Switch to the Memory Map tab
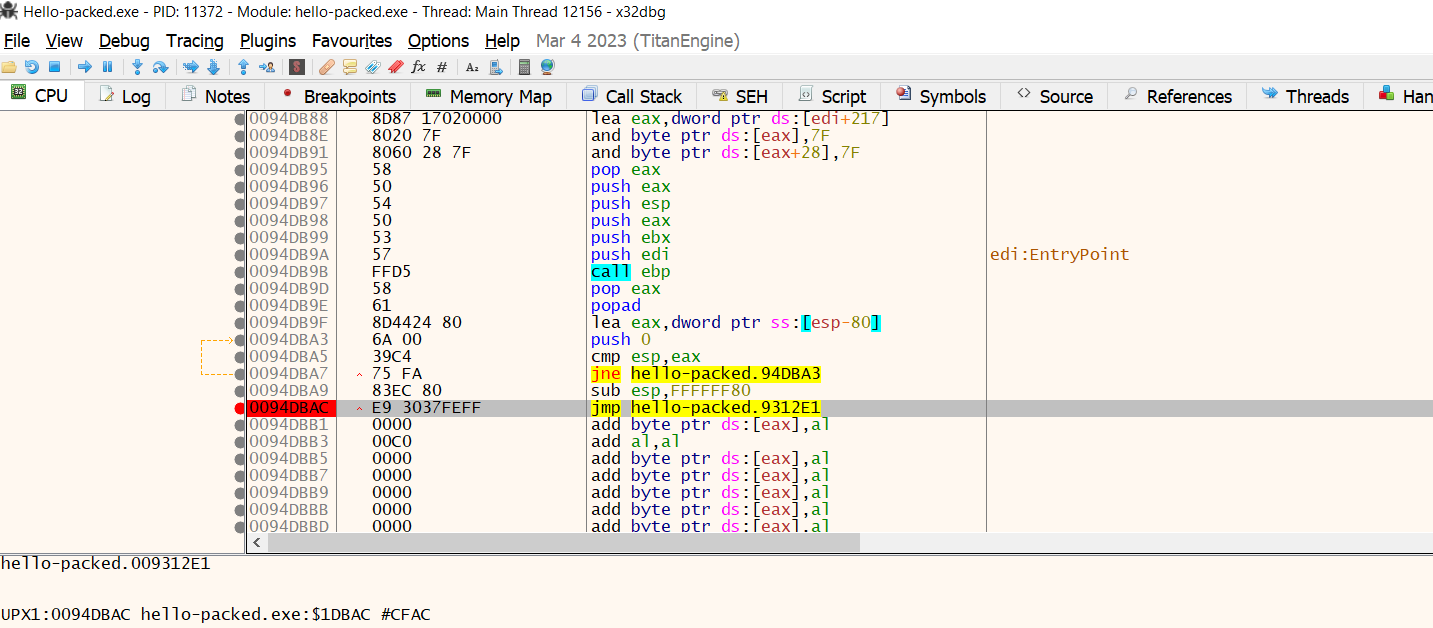1433x628 pixels. coord(488,96)
